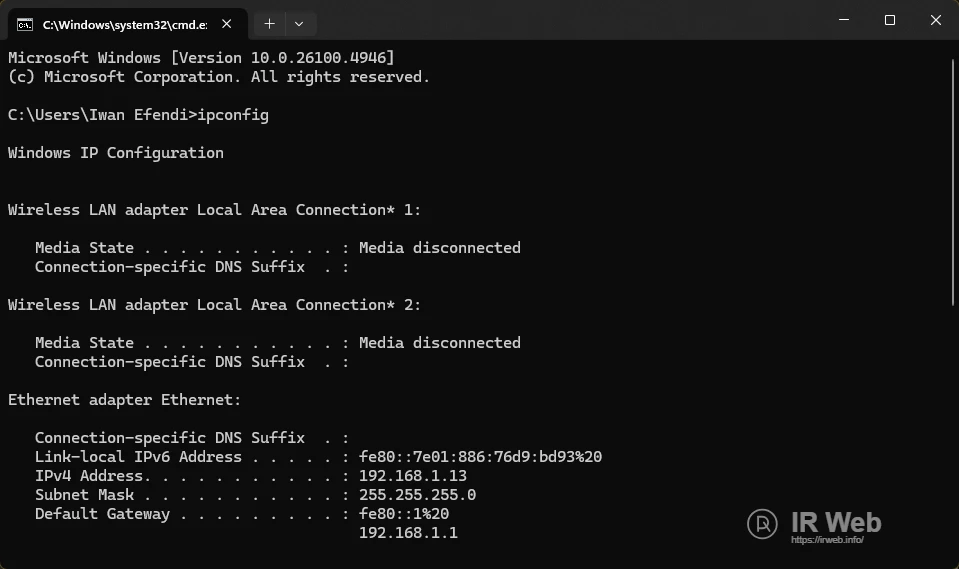Click the default gateway 192.168.1.1
This screenshot has width=959, height=569.
pos(408,533)
